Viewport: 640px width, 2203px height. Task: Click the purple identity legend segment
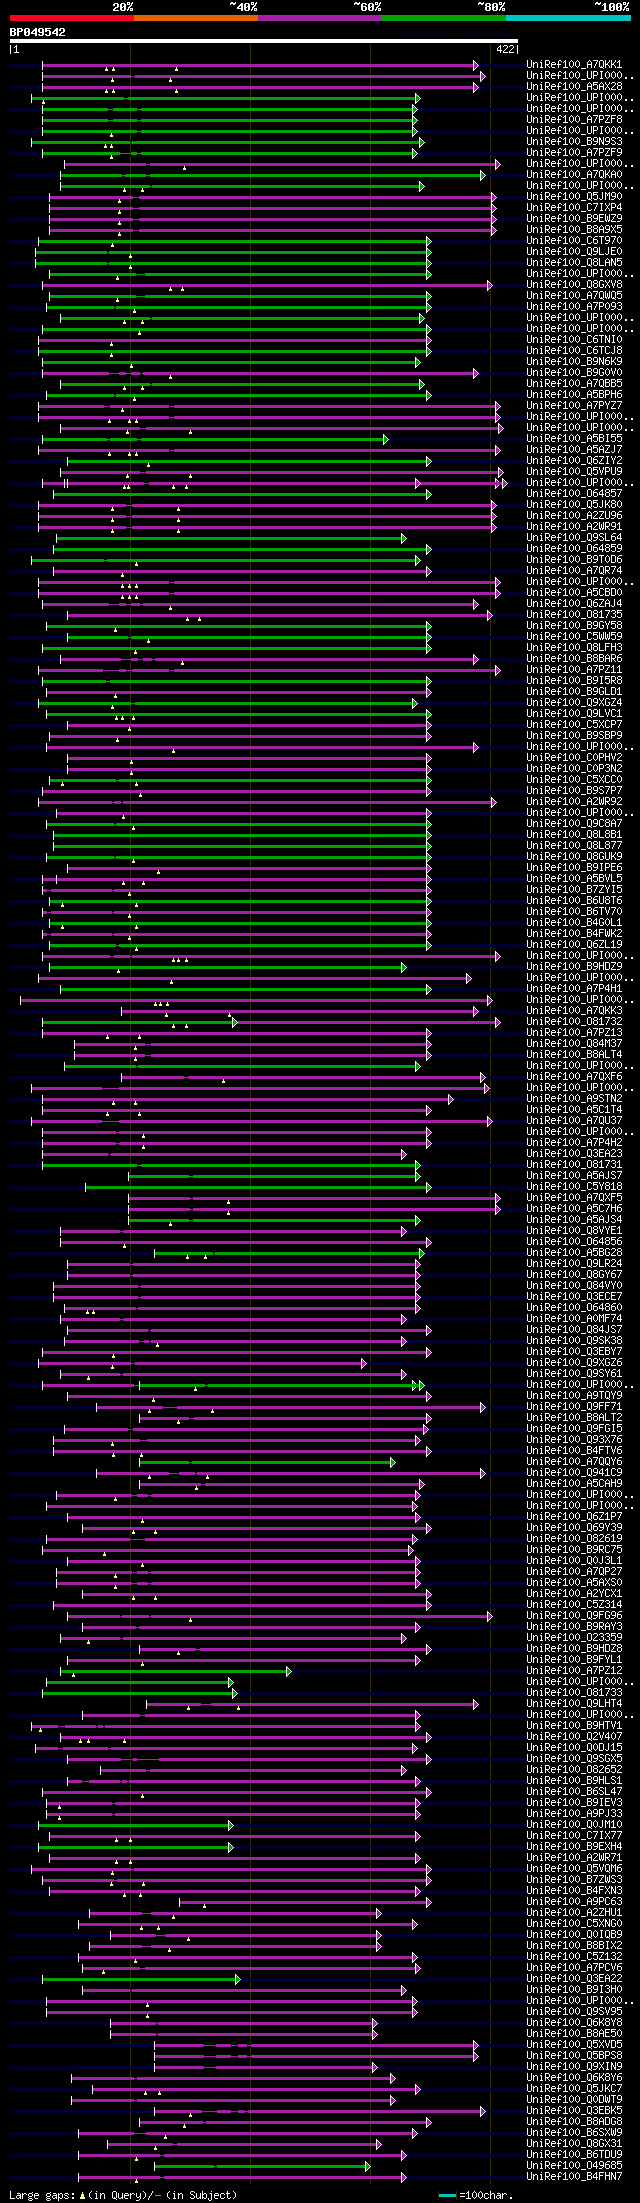(320, 18)
